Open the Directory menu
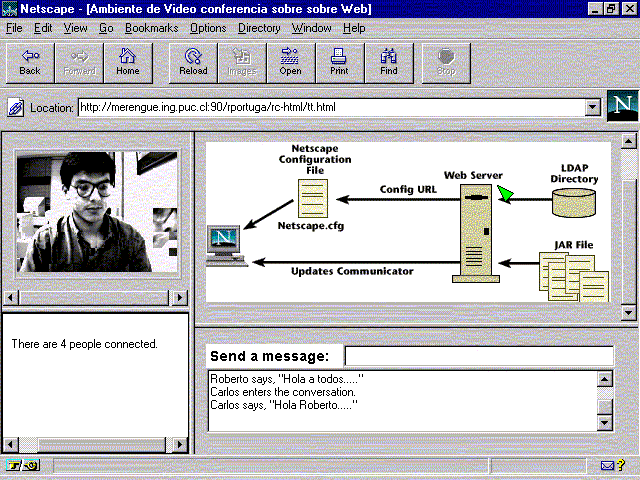The height and width of the screenshot is (480, 640). click(259, 28)
